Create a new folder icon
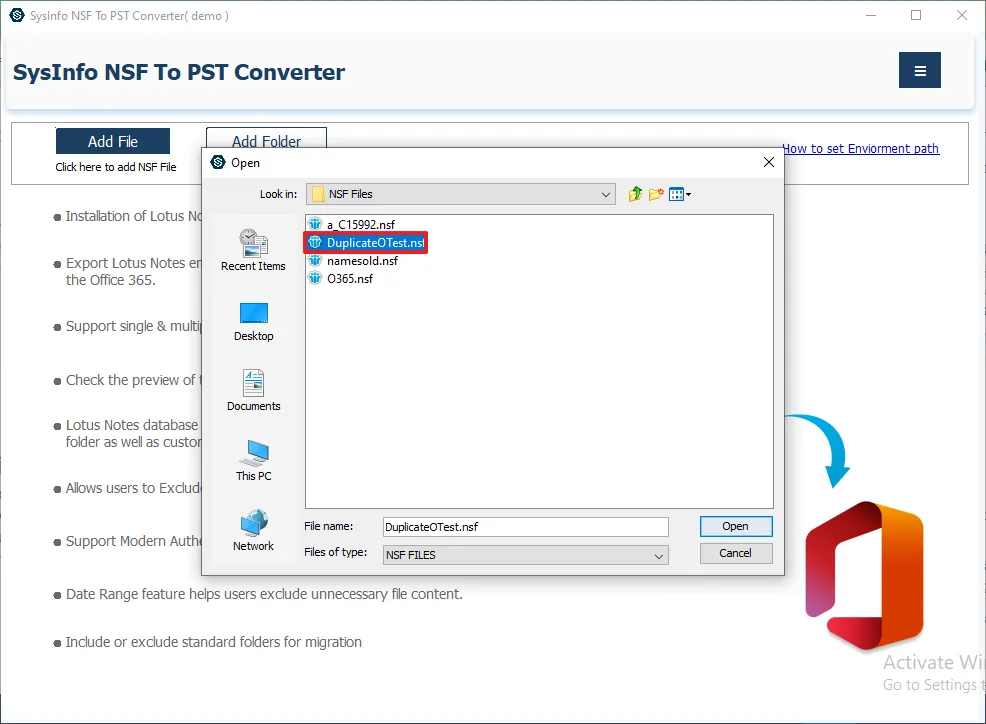 tap(656, 194)
